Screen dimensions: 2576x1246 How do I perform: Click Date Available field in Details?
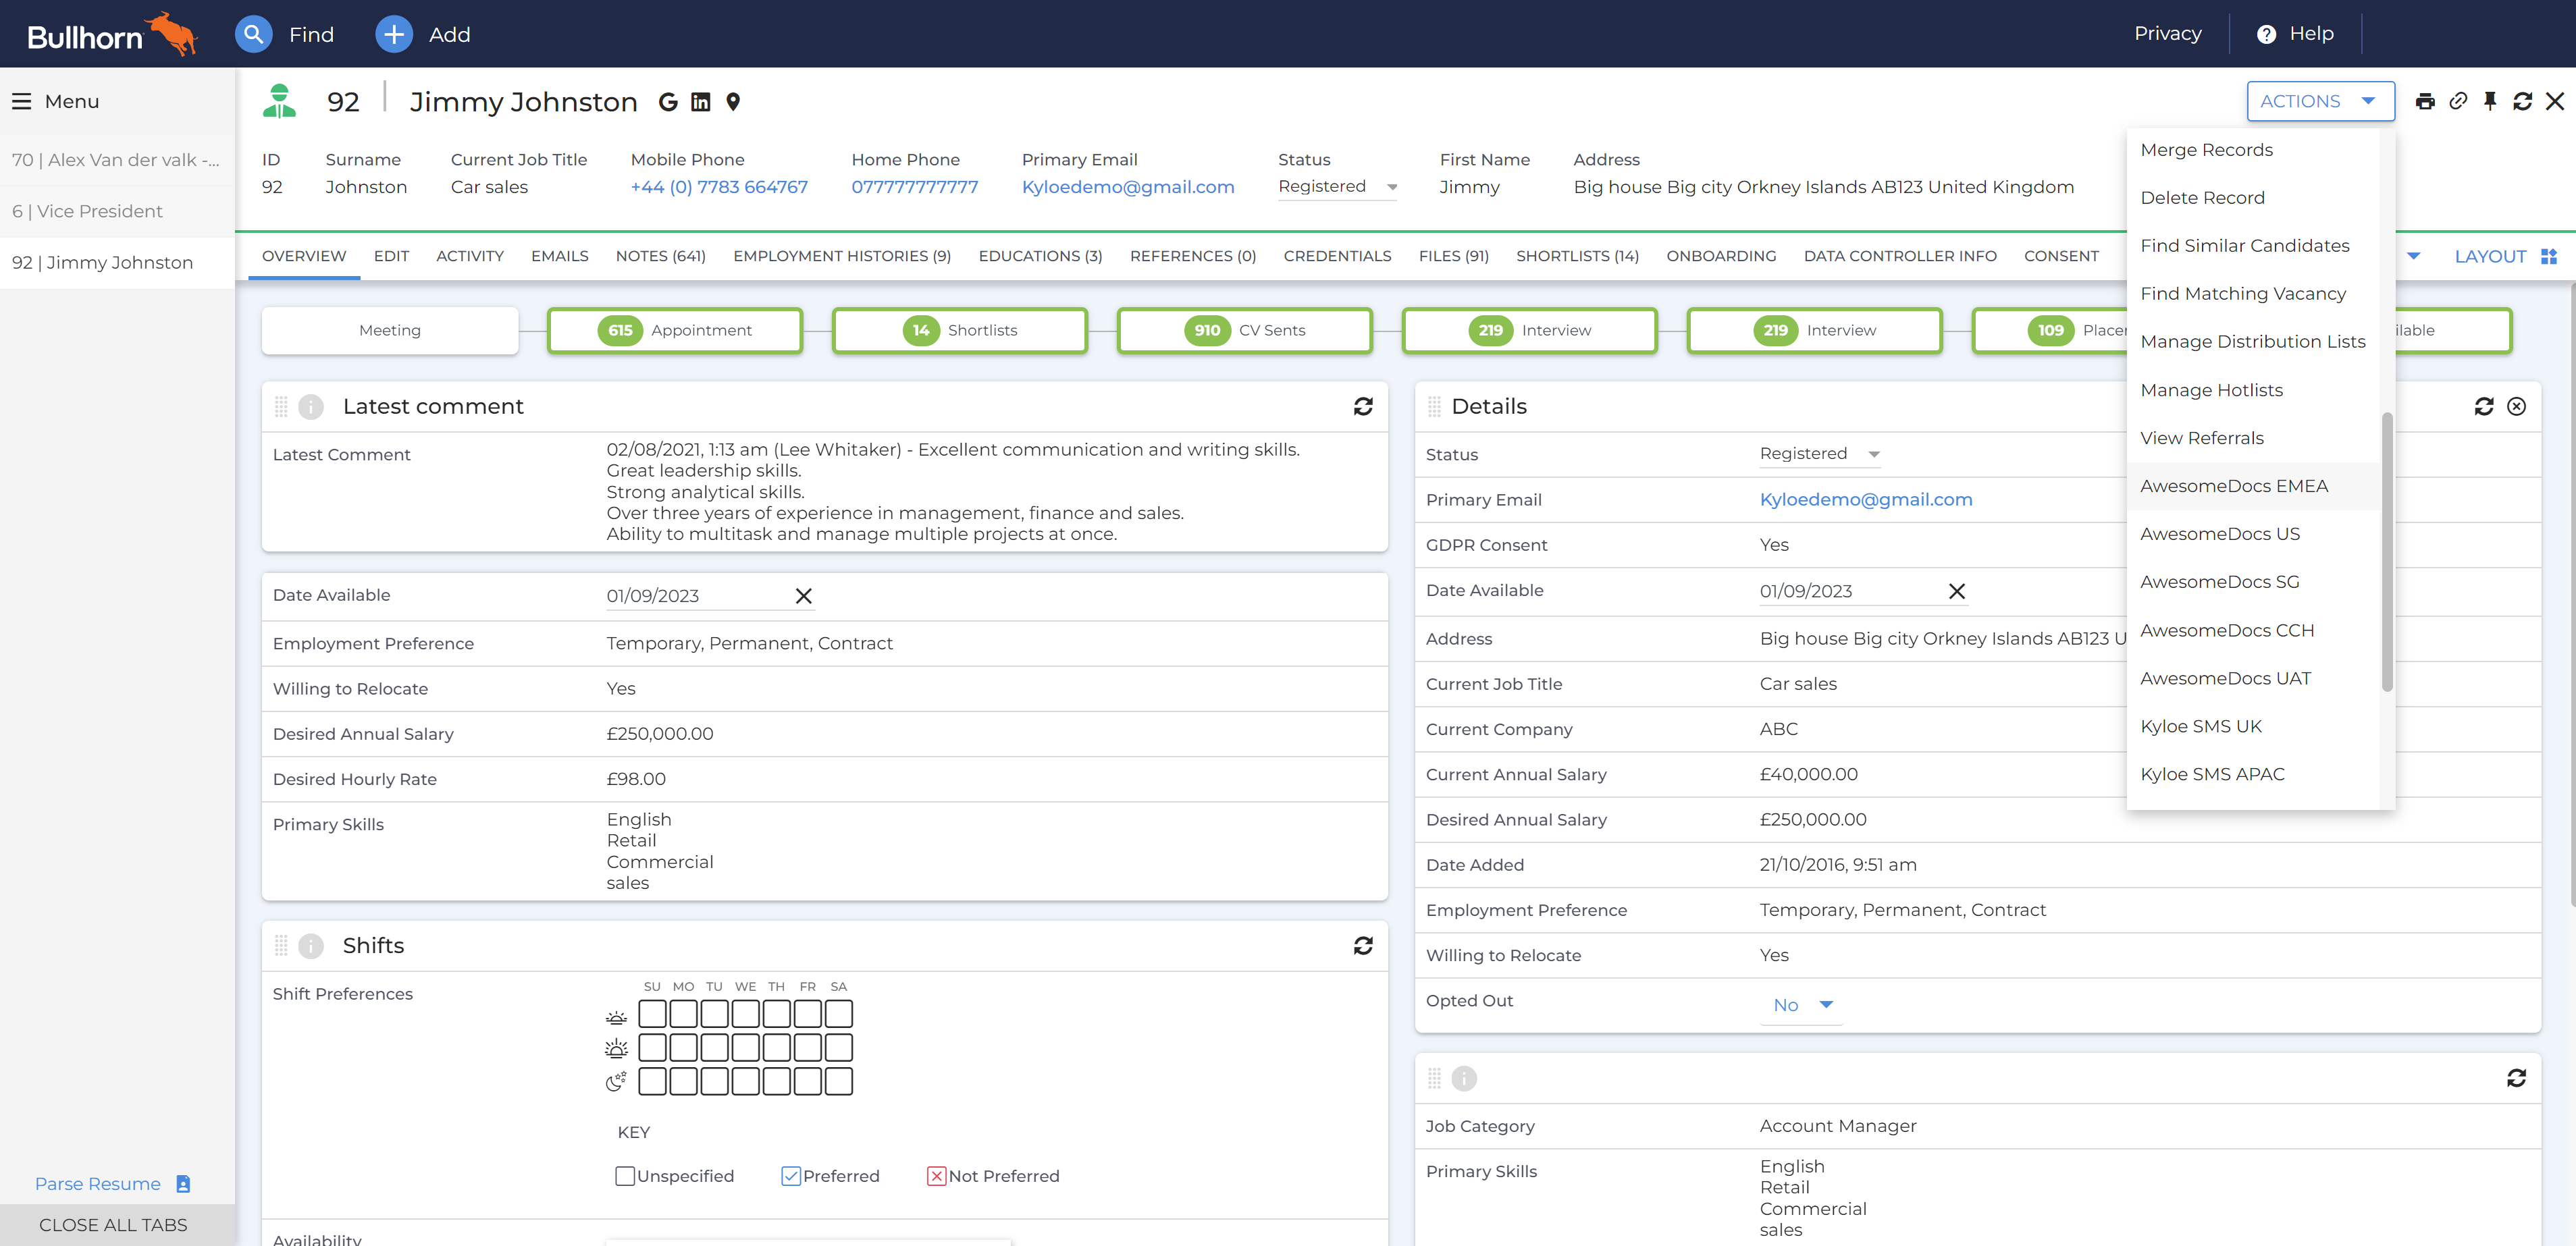point(1852,591)
